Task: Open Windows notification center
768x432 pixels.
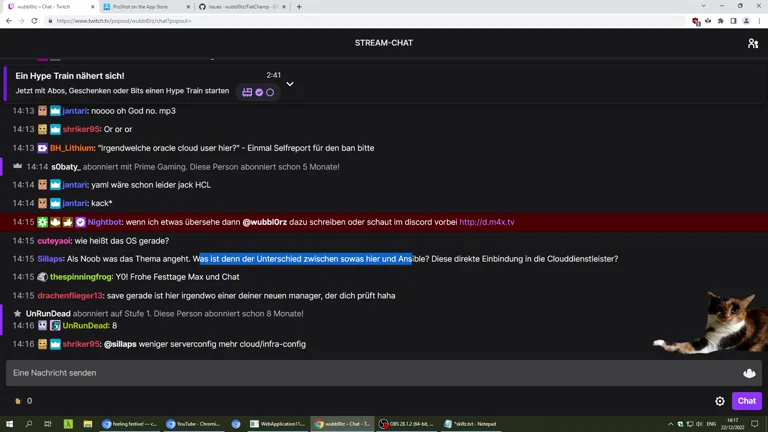Action: click(x=755, y=424)
